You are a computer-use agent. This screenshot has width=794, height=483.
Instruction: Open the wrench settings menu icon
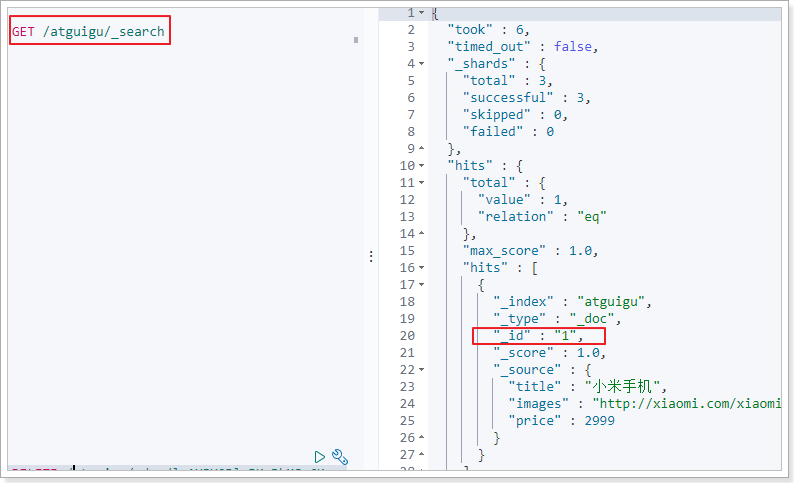click(340, 457)
